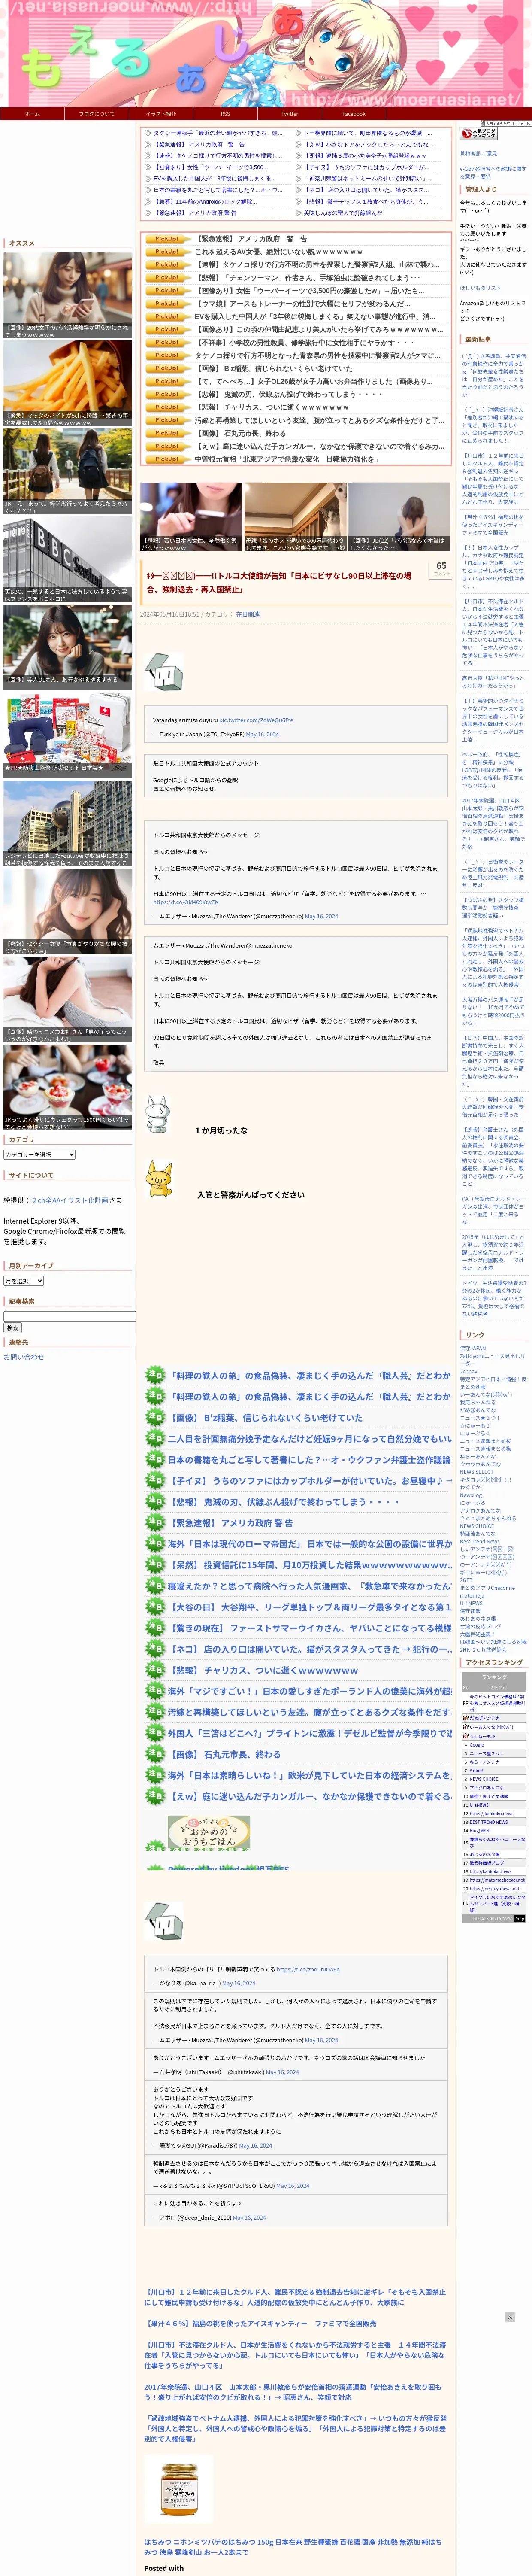Open the はちみつ ニホンミツバチ product link

[292, 2546]
